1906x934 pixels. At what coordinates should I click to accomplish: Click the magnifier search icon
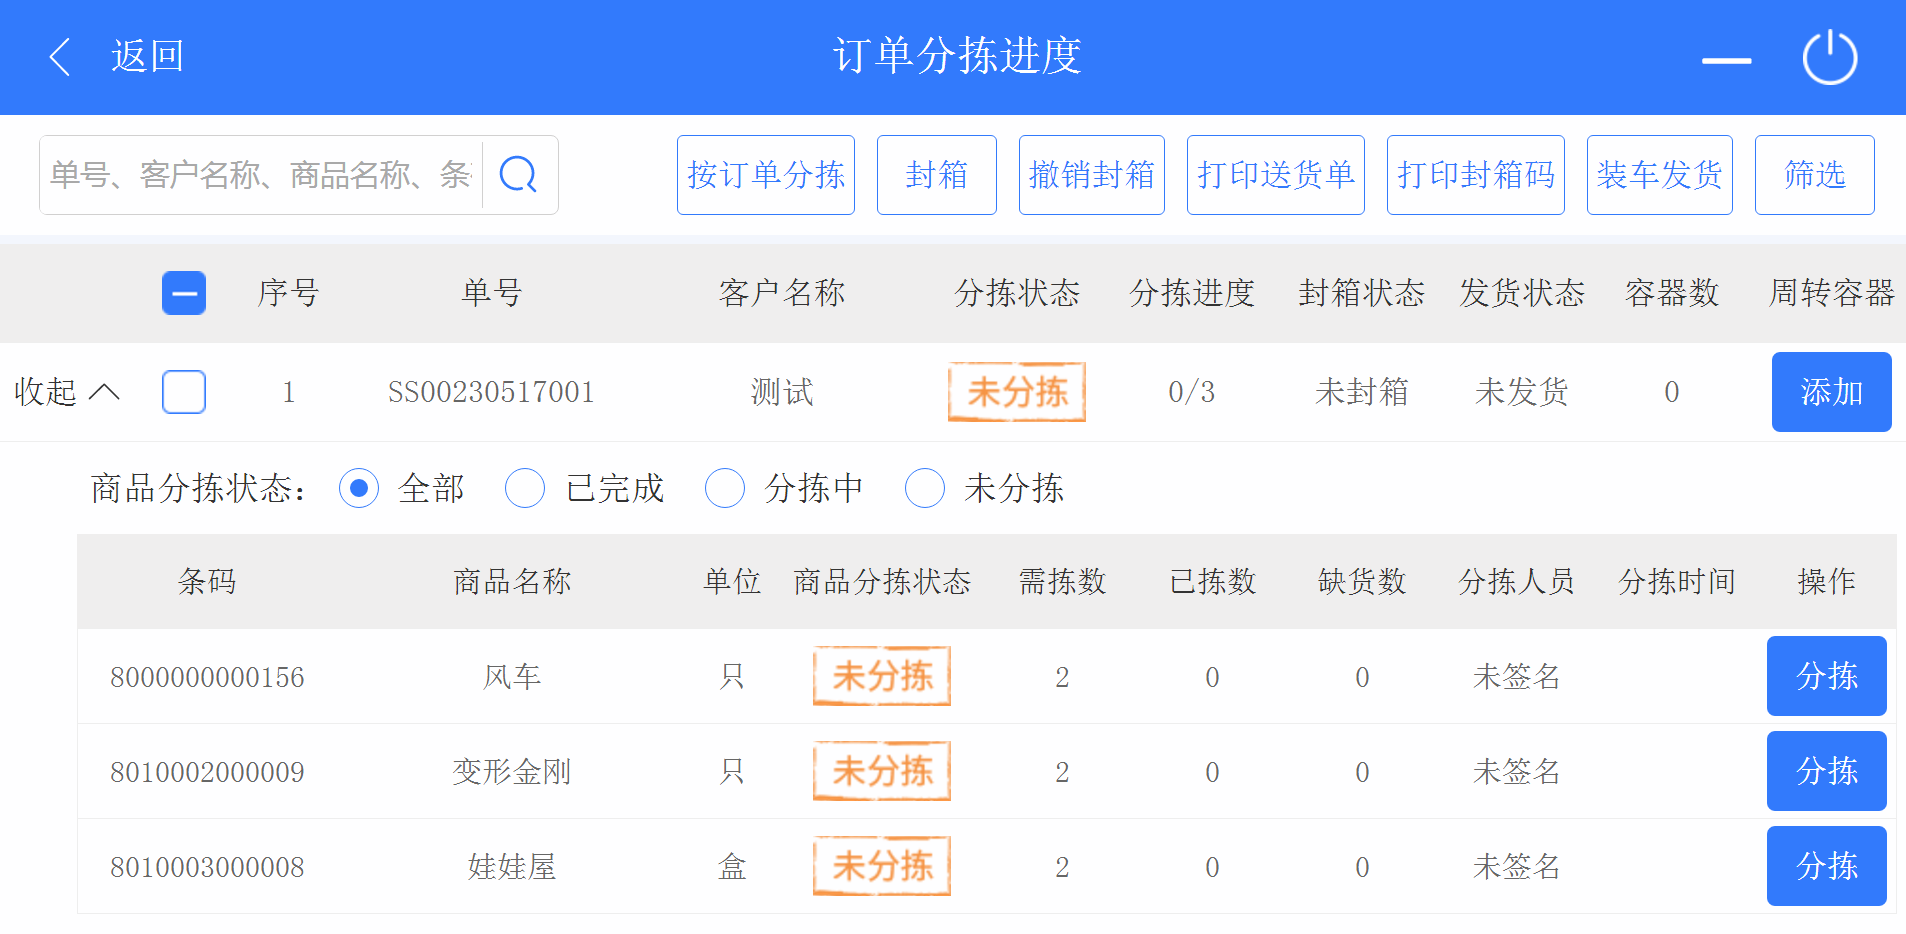(x=518, y=175)
